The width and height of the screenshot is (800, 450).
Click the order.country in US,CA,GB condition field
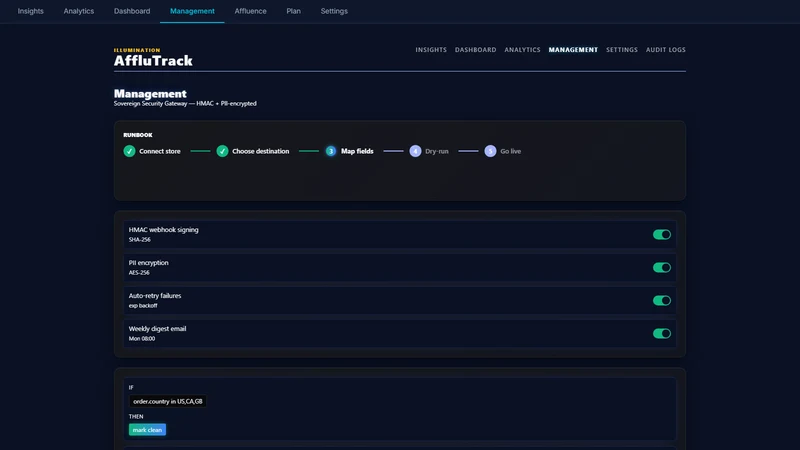tap(167, 402)
